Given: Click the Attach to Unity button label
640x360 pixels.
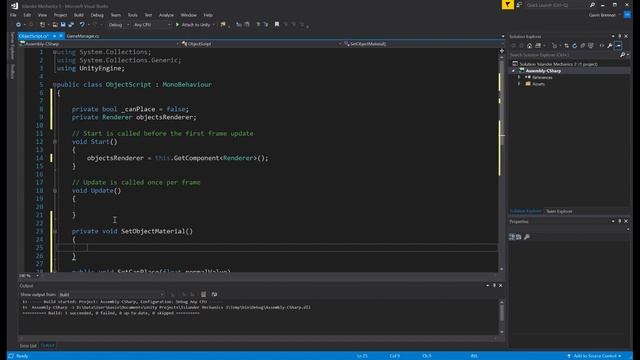Looking at the screenshot, I should [196, 25].
